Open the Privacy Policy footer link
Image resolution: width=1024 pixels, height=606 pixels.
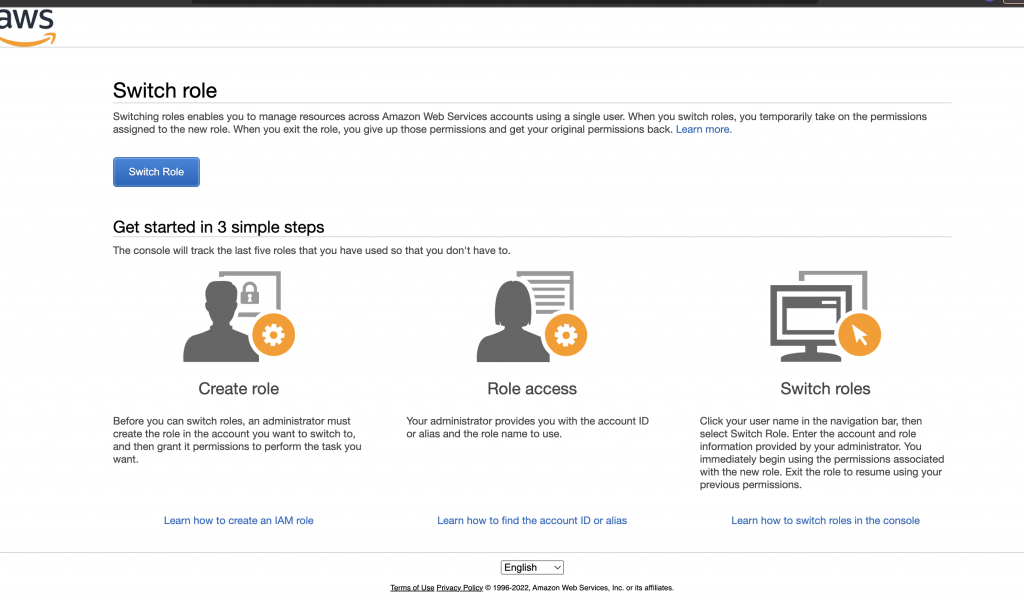(459, 588)
